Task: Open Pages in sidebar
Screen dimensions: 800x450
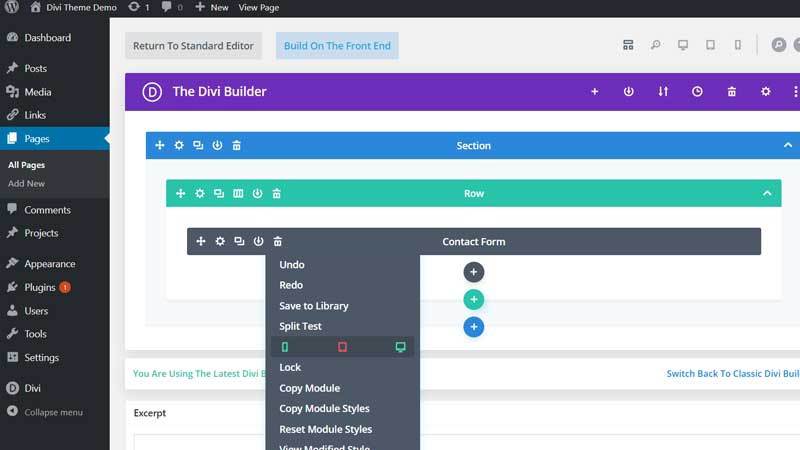Action: (55, 138)
